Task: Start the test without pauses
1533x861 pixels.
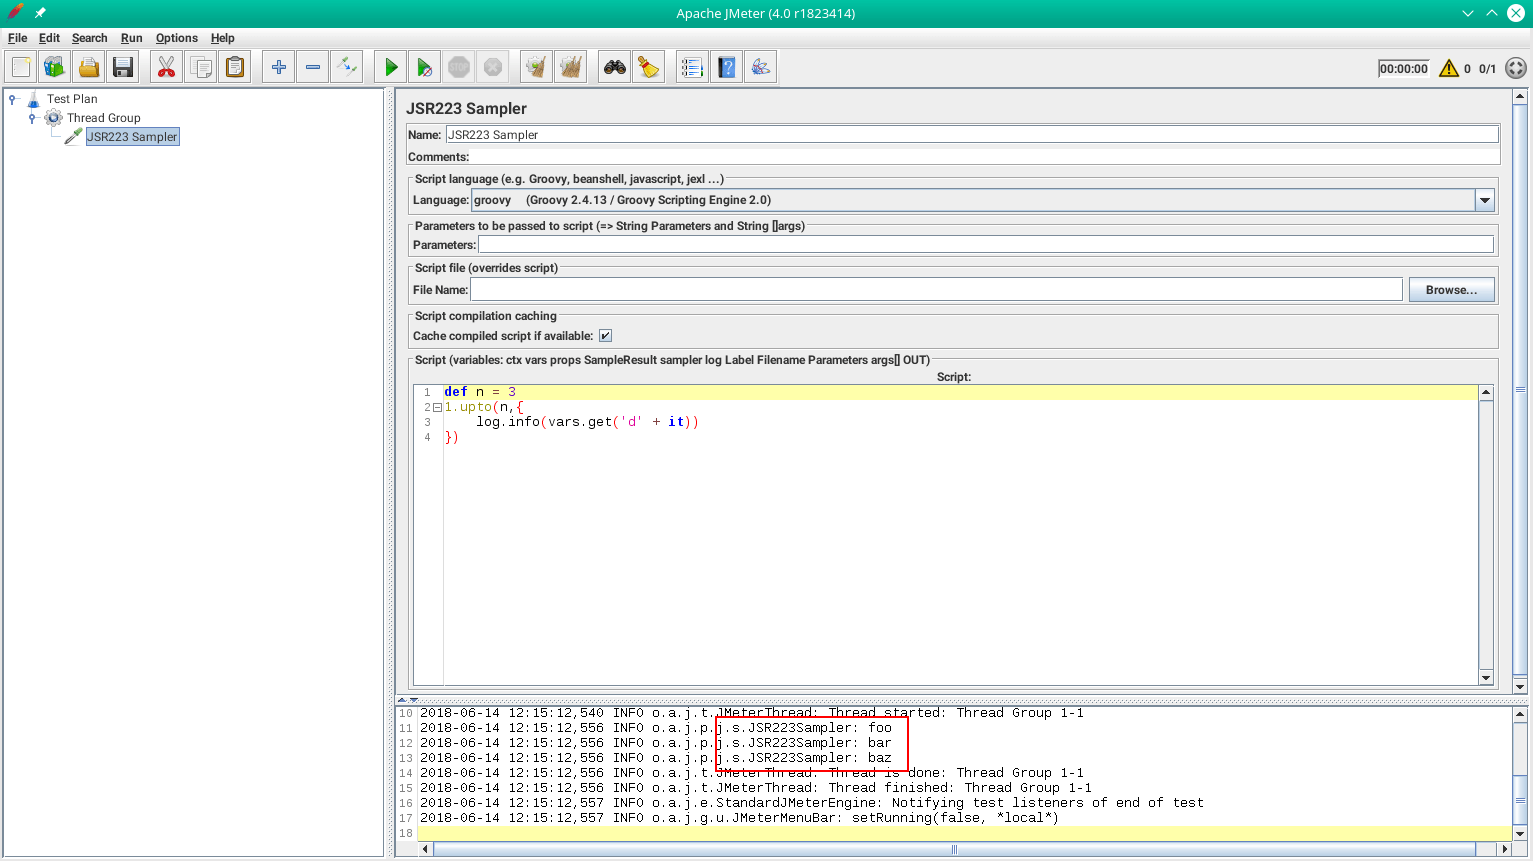Action: click(x=424, y=66)
